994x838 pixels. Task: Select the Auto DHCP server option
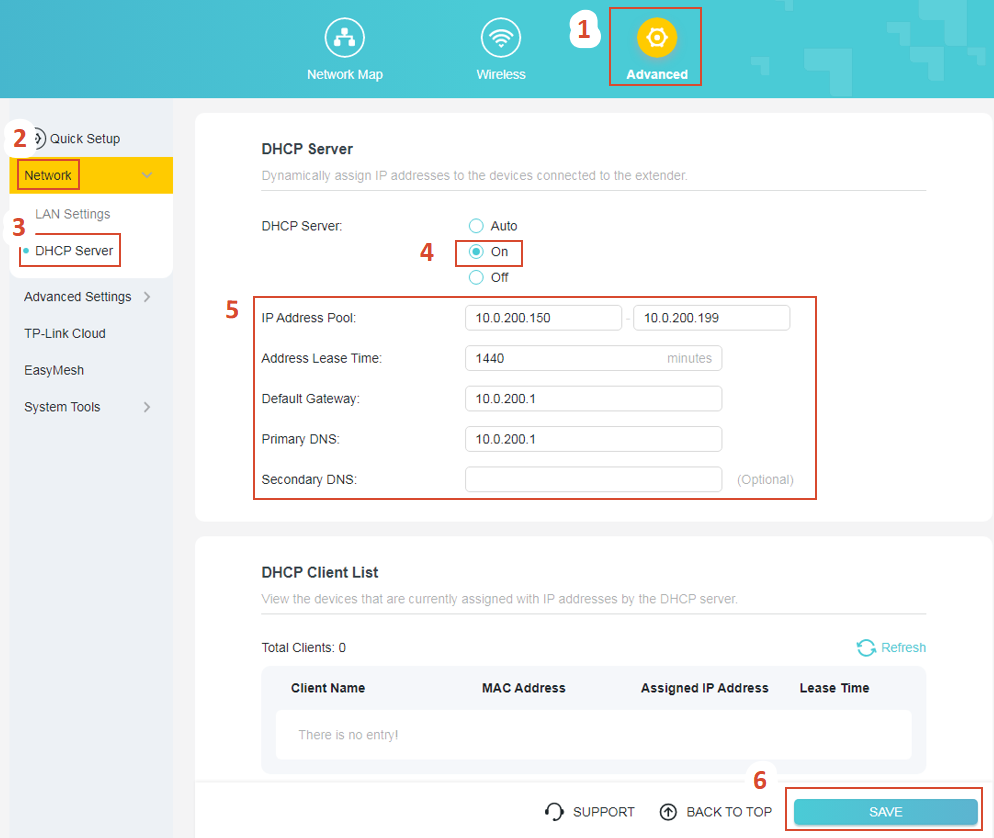pos(476,226)
